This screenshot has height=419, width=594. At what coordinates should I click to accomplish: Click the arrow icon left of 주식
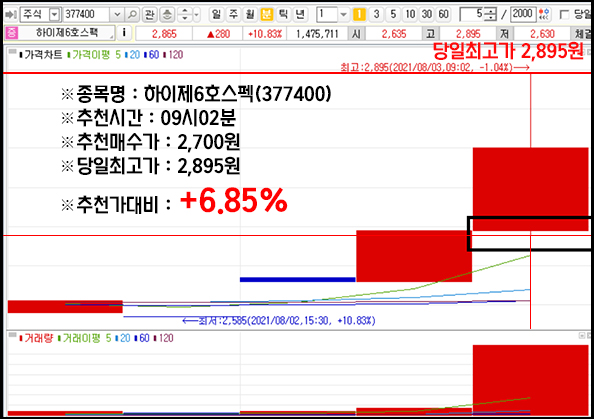tap(11, 15)
